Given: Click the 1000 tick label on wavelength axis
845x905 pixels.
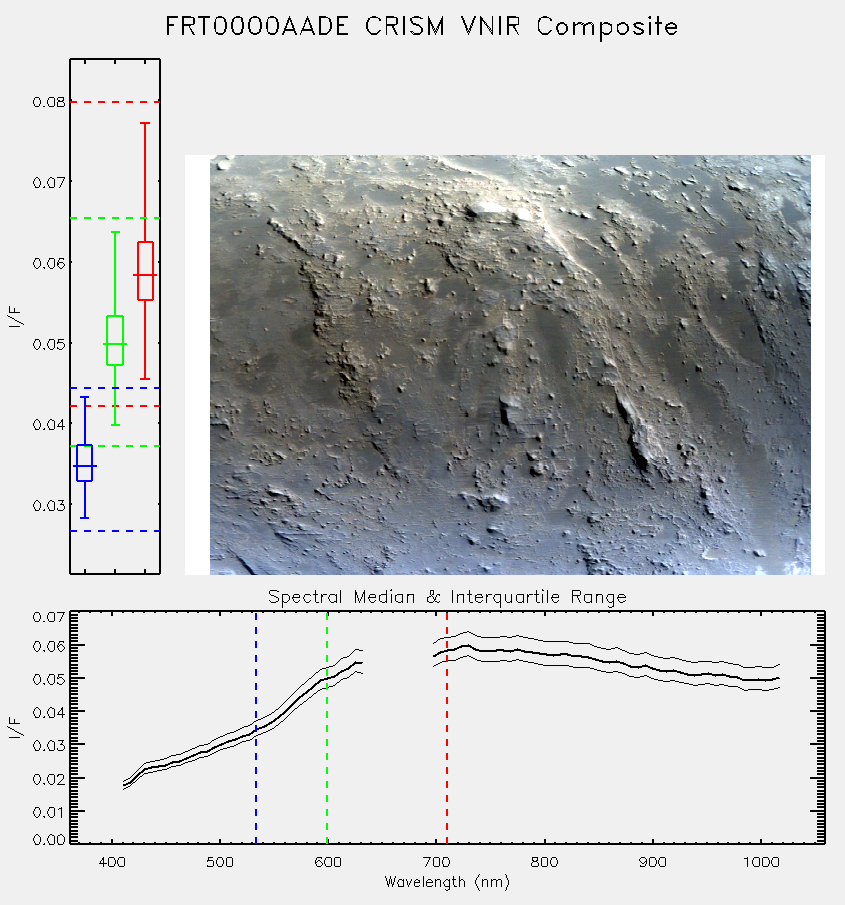Looking at the screenshot, I should point(761,862).
